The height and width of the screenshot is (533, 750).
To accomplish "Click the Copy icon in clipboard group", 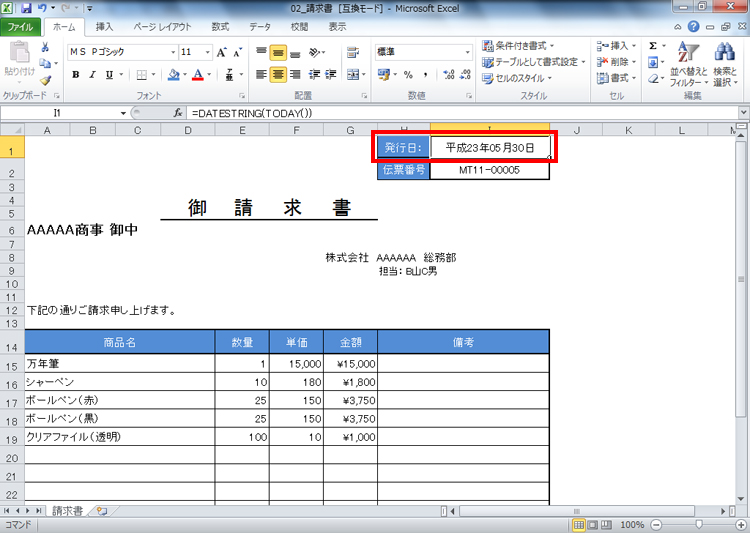I will [45, 63].
